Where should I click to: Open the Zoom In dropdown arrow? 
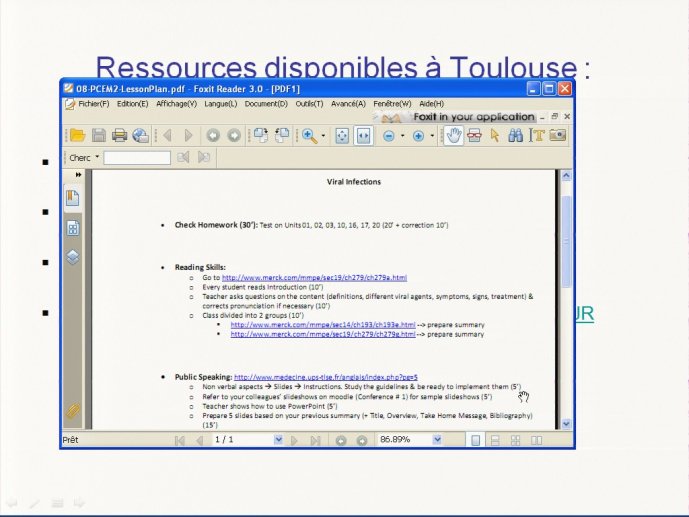432,136
